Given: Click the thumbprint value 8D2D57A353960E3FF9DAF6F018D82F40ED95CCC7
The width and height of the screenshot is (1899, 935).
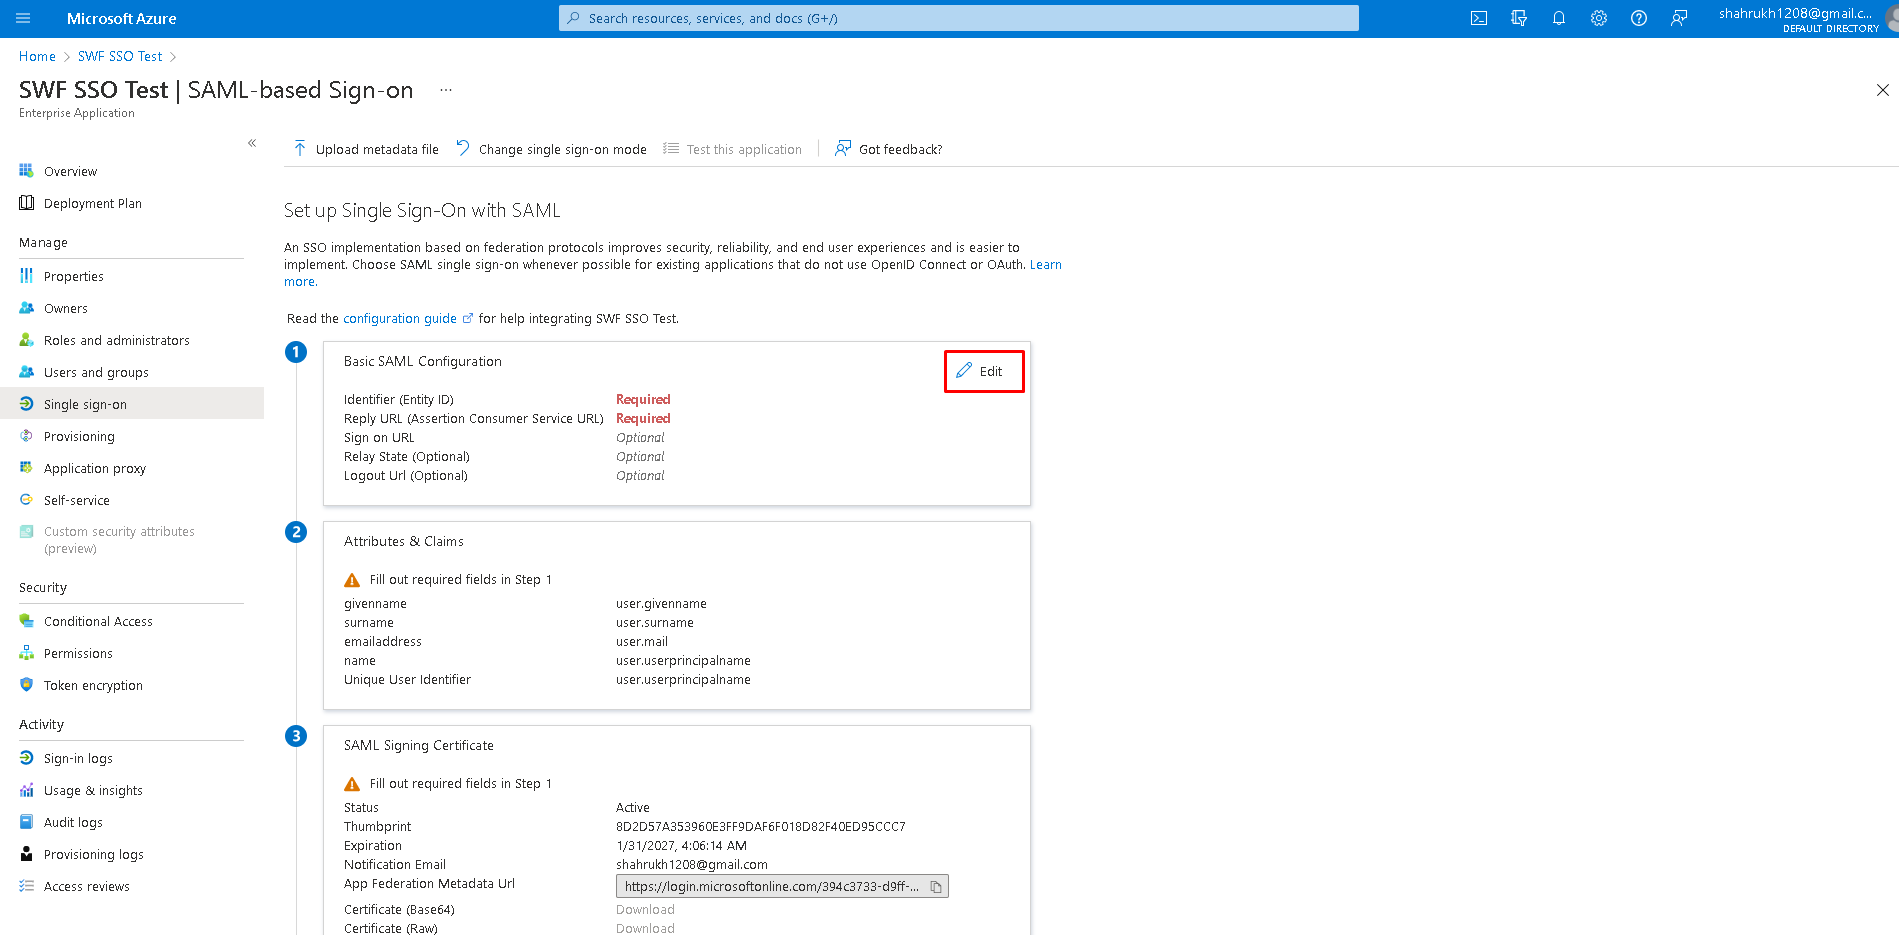Looking at the screenshot, I should [761, 827].
